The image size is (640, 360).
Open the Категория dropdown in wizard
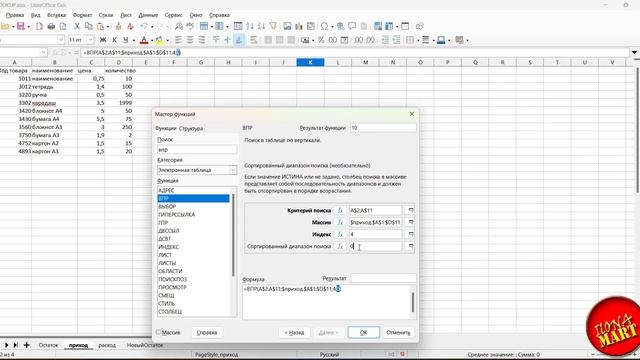coord(233,170)
